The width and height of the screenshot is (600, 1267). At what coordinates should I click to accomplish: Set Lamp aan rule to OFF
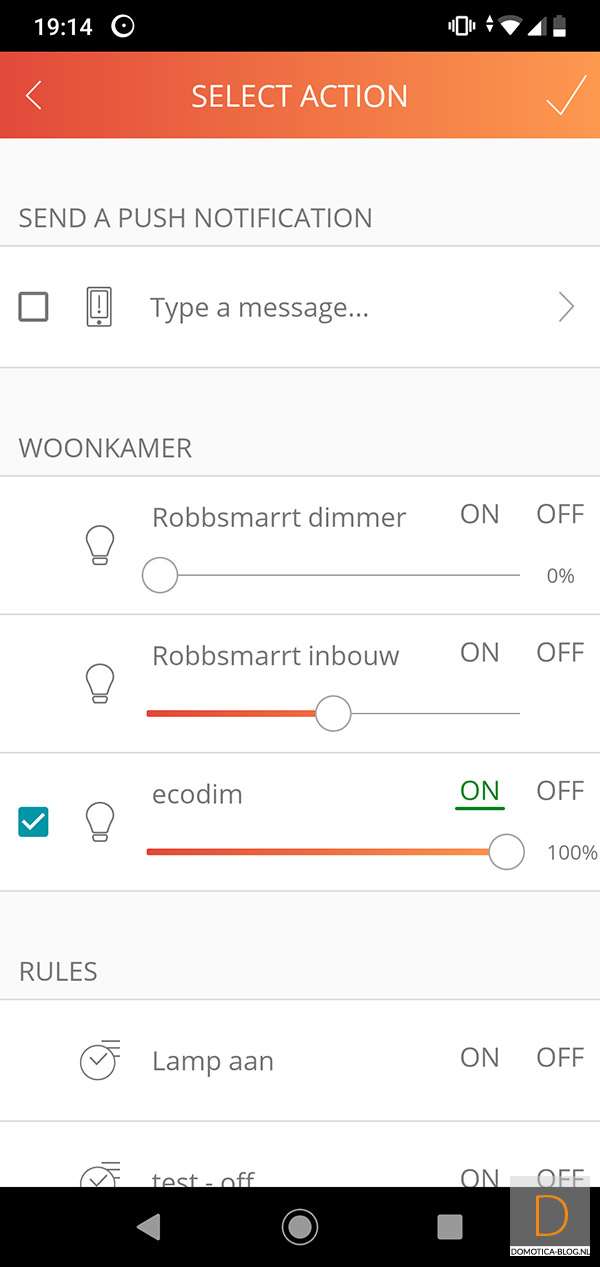pyautogui.click(x=560, y=1058)
